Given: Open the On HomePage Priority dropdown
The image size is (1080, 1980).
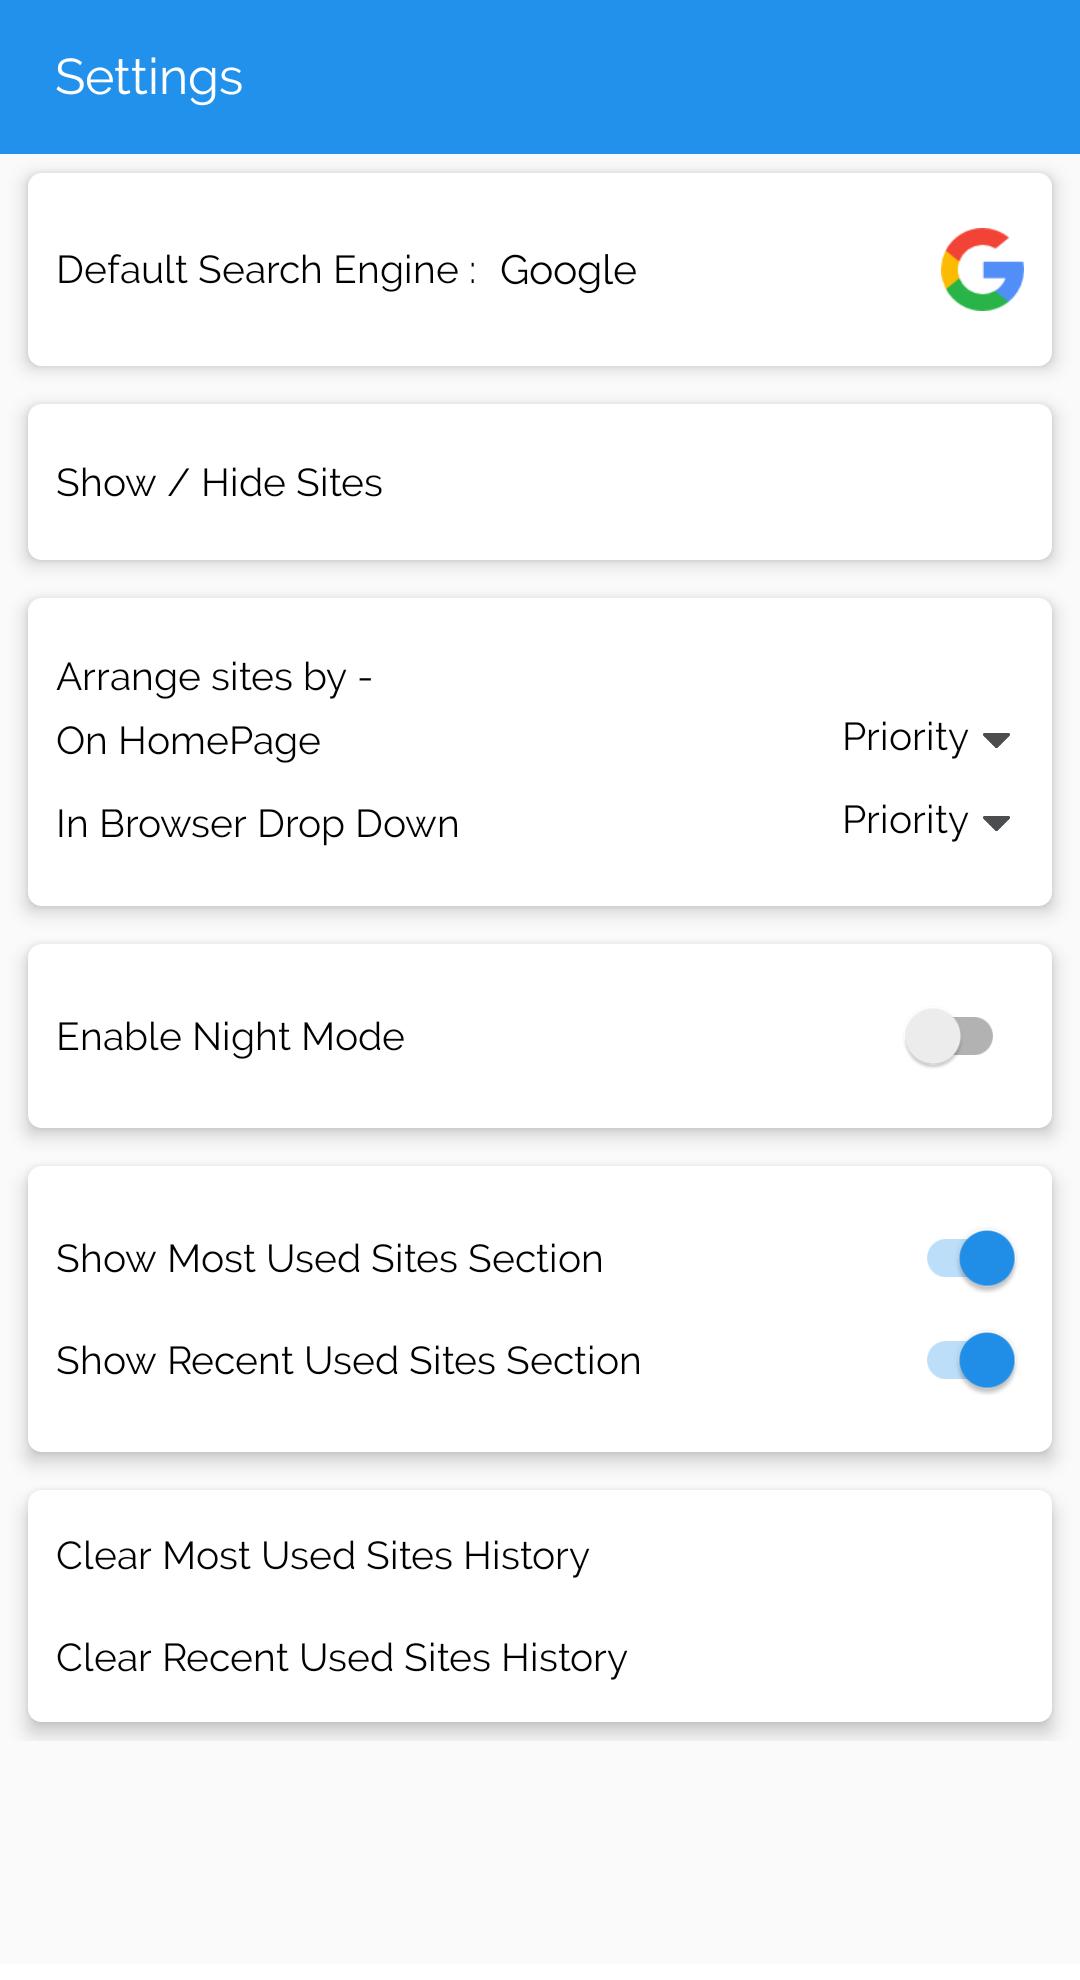Looking at the screenshot, I should (x=905, y=738).
